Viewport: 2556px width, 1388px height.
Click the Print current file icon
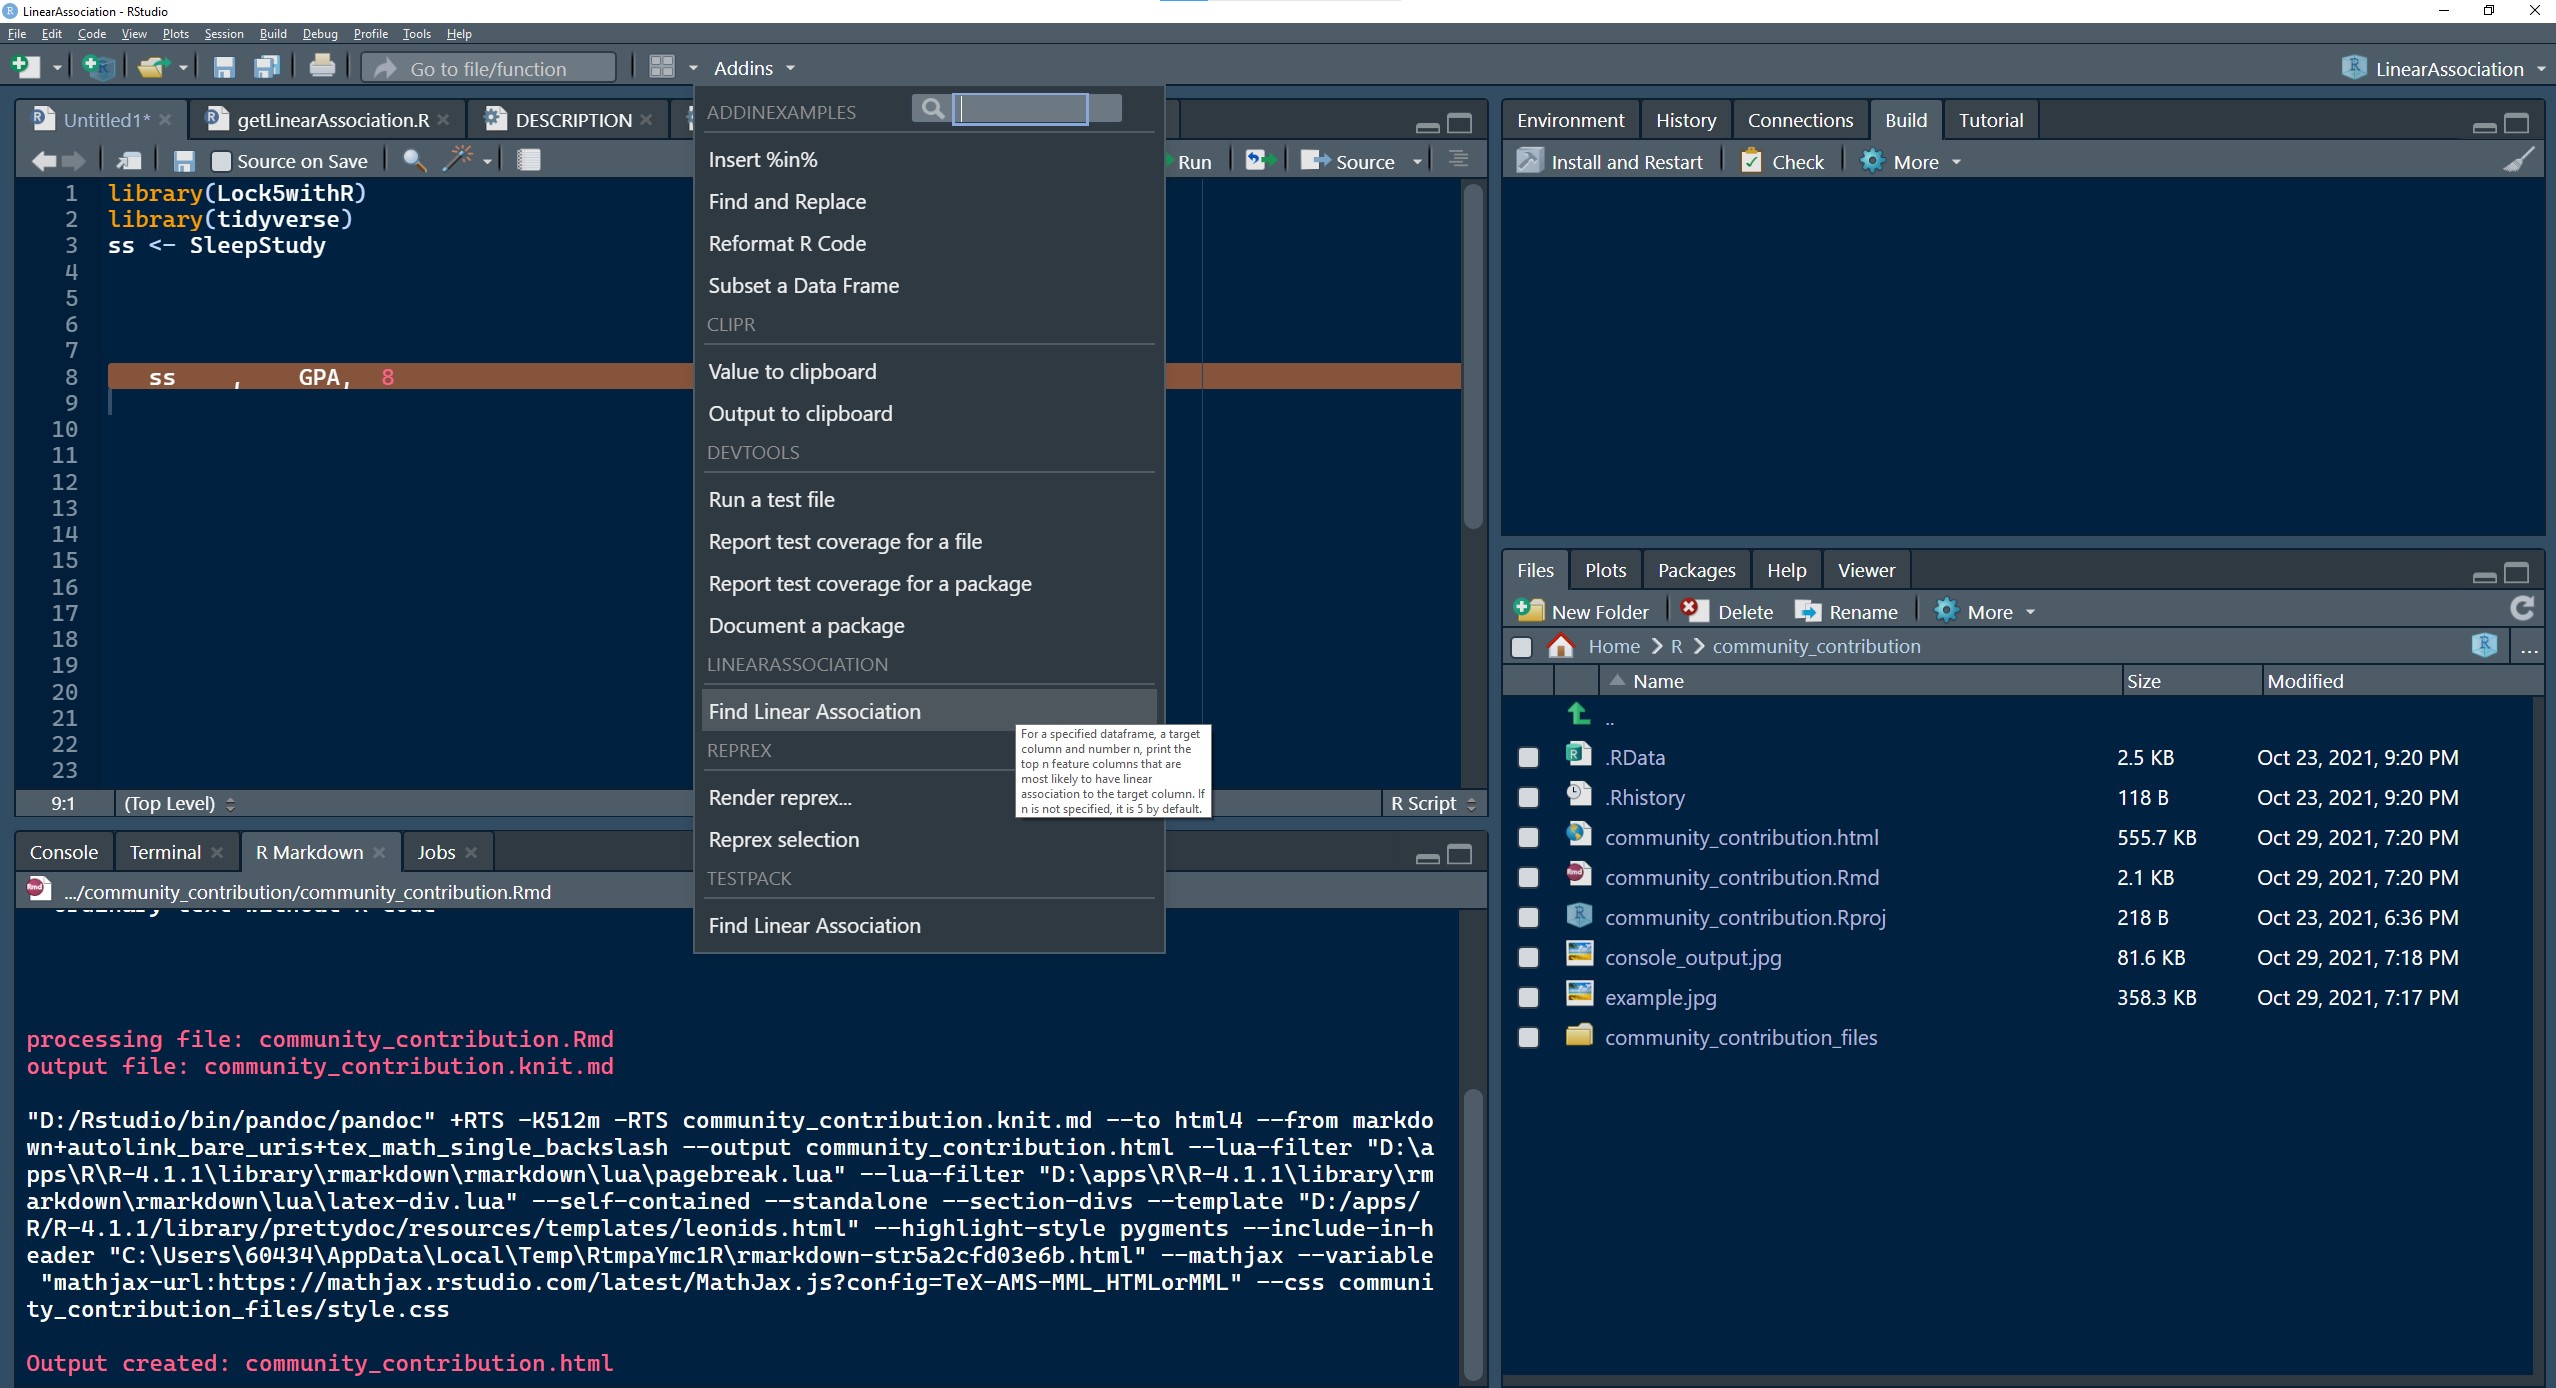[322, 67]
